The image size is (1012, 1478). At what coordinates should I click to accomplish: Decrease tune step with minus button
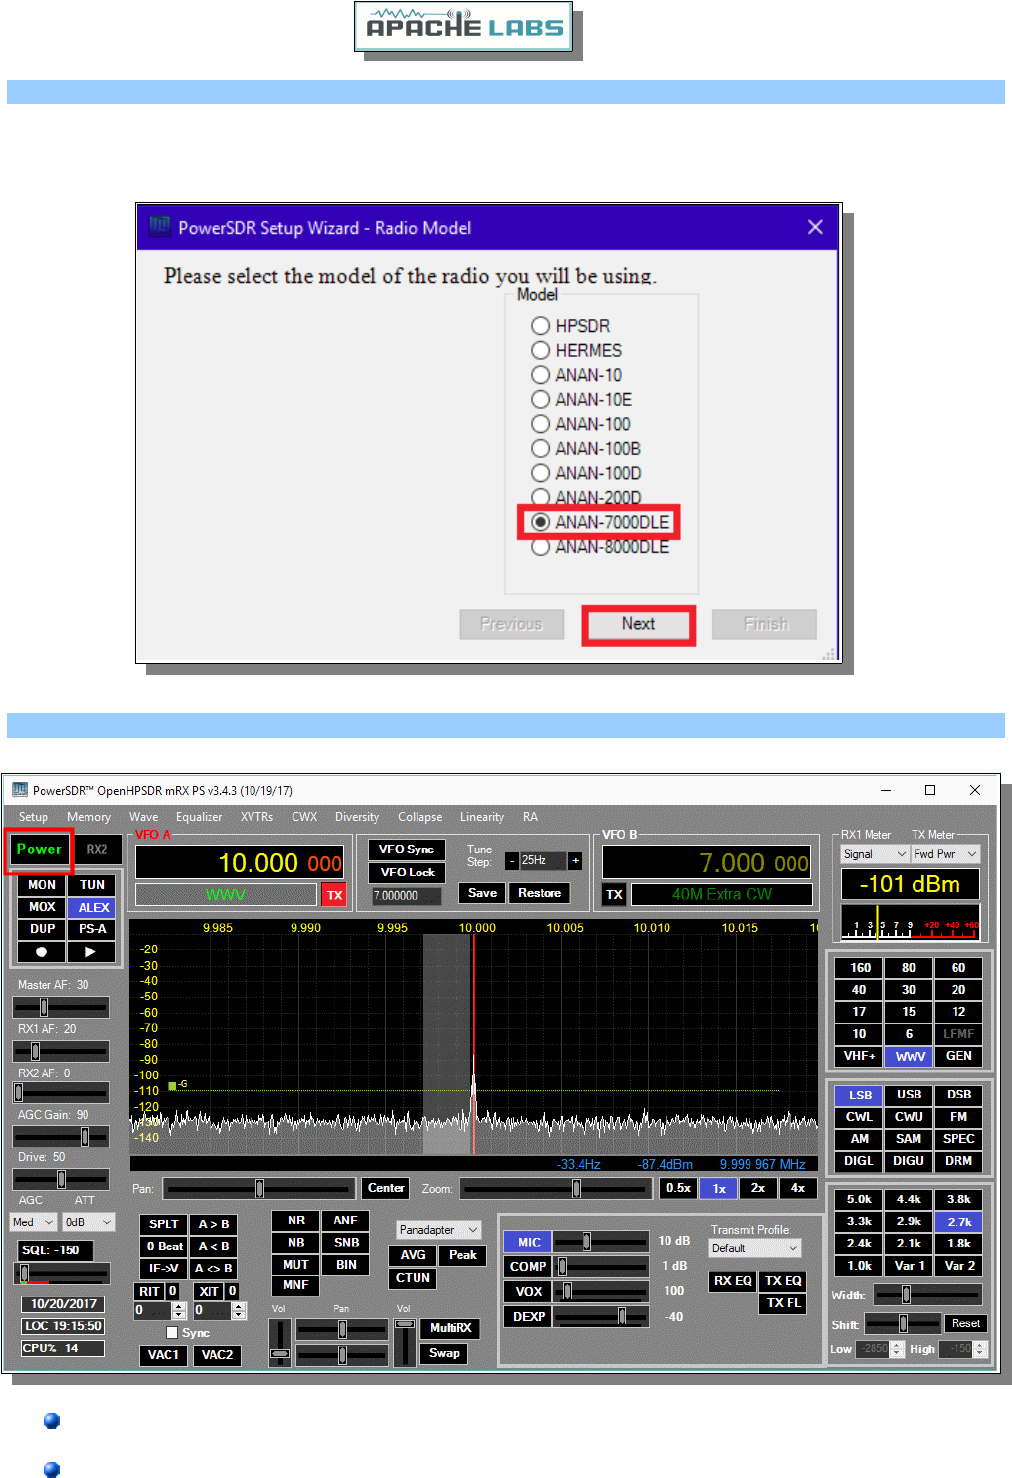pyautogui.click(x=511, y=860)
